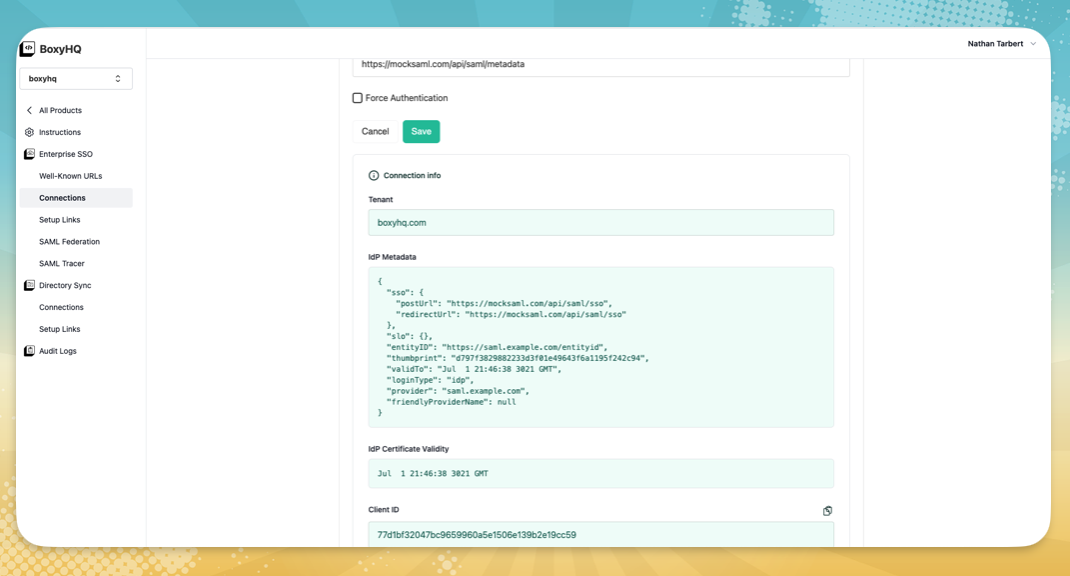1070x576 pixels.
Task: Open SAML Tracer page
Action: pos(61,263)
